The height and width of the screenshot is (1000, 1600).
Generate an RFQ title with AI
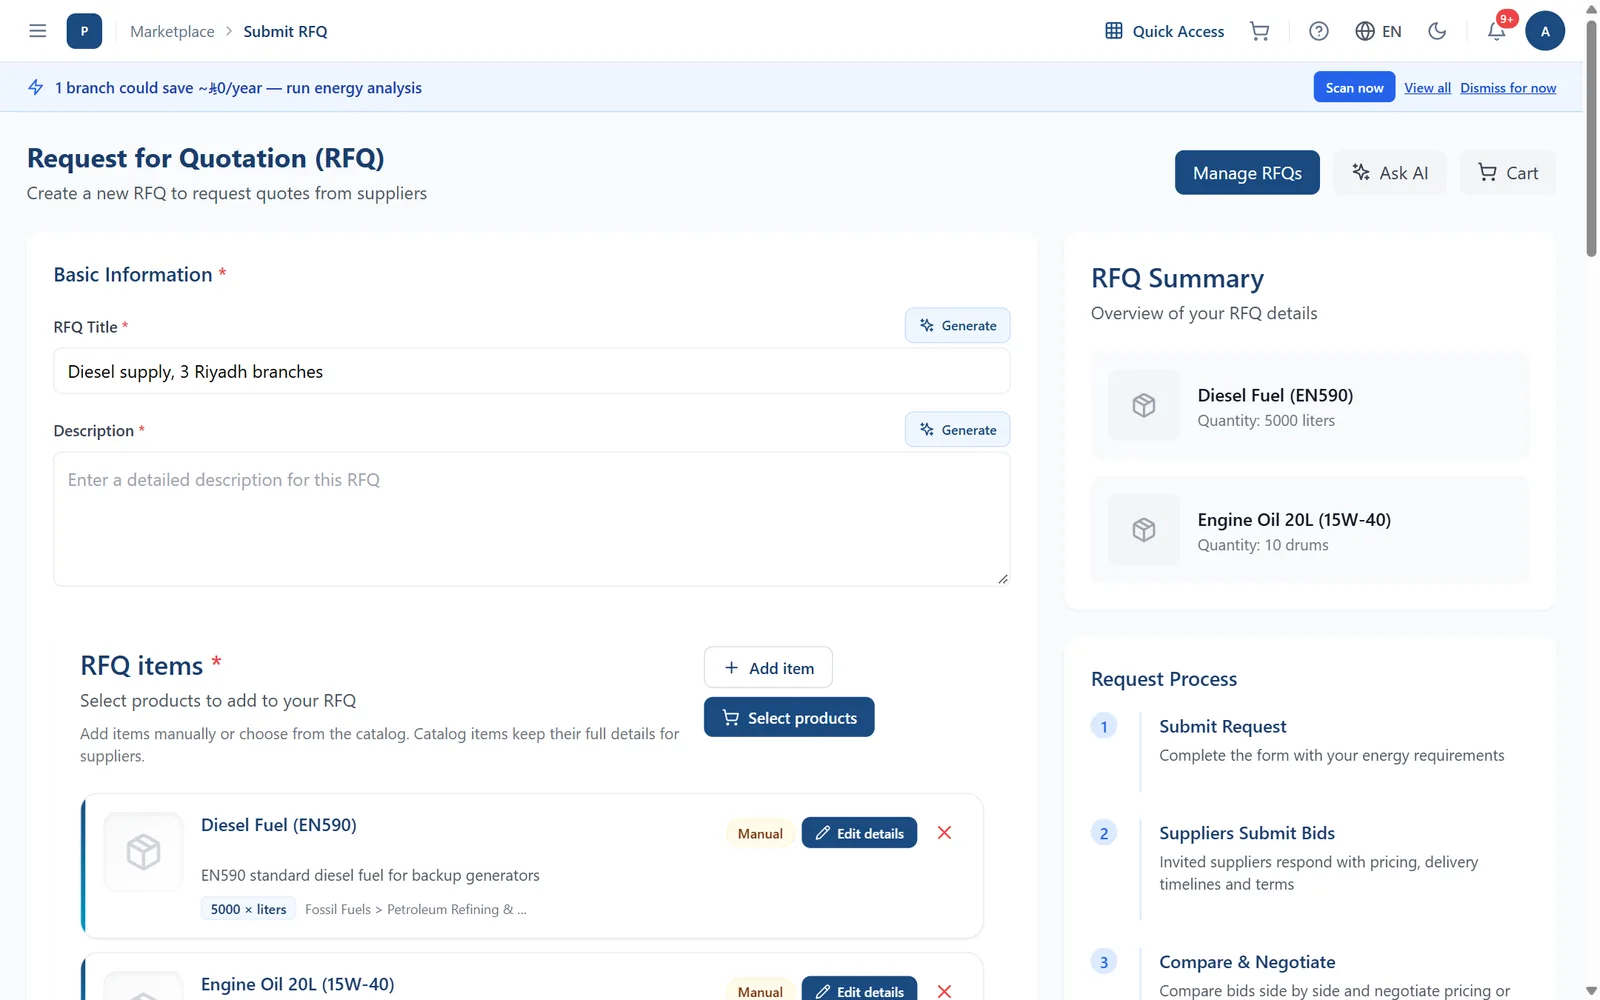tap(958, 325)
